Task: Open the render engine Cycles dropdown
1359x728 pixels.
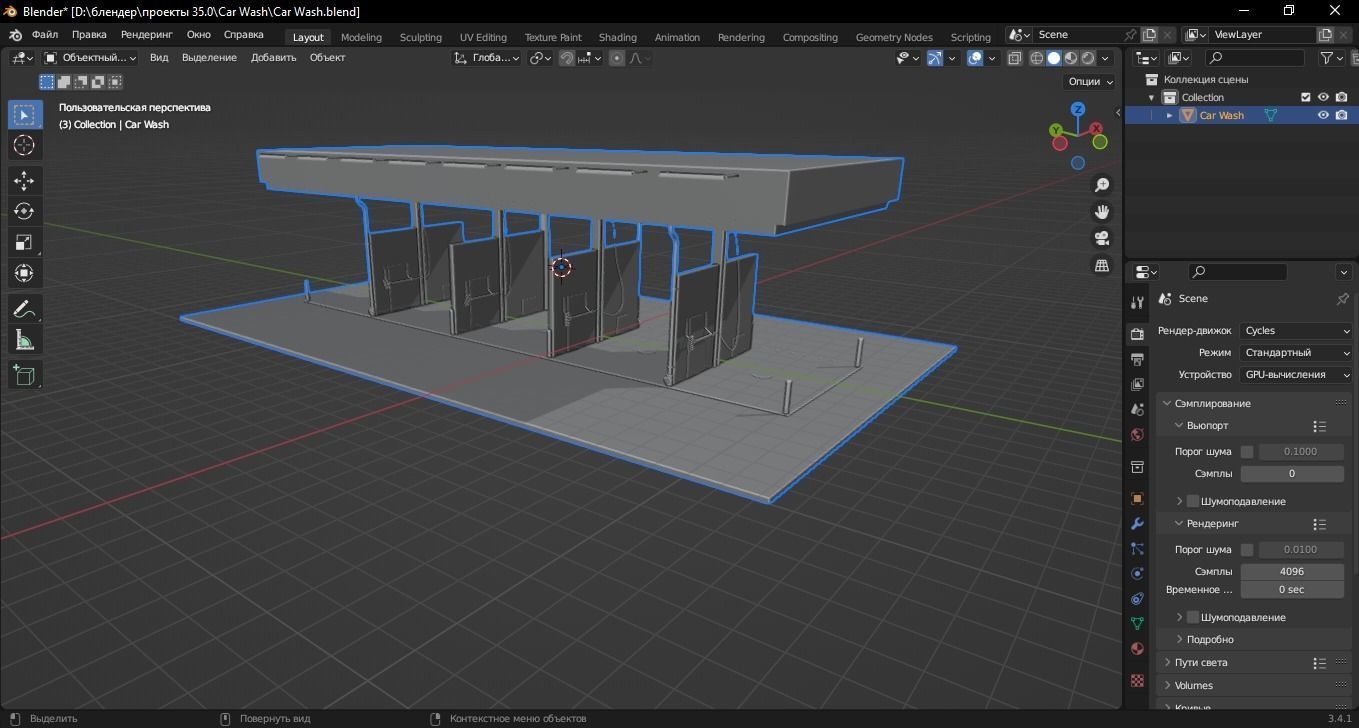Action: [x=1296, y=331]
